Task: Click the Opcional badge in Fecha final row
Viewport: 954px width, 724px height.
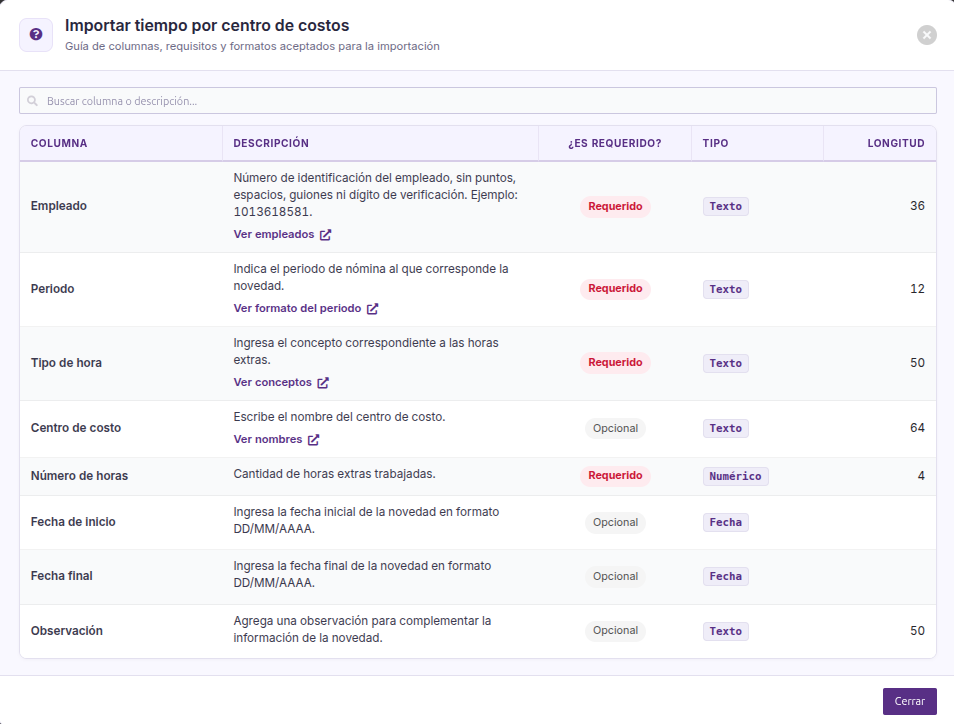Action: [615, 577]
